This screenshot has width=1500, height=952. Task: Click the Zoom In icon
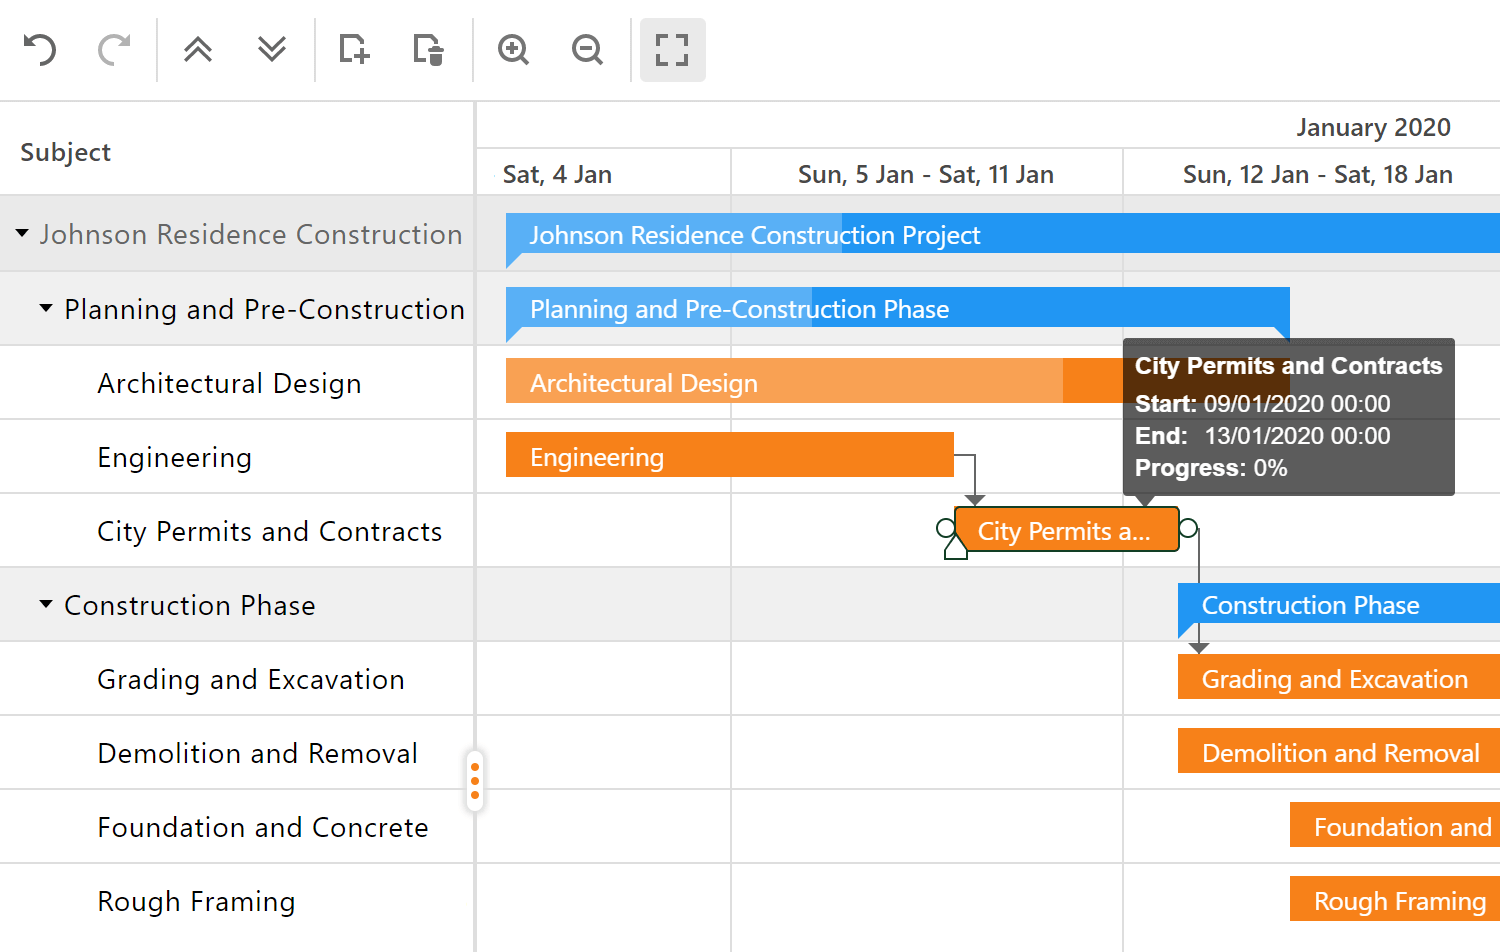click(x=512, y=50)
